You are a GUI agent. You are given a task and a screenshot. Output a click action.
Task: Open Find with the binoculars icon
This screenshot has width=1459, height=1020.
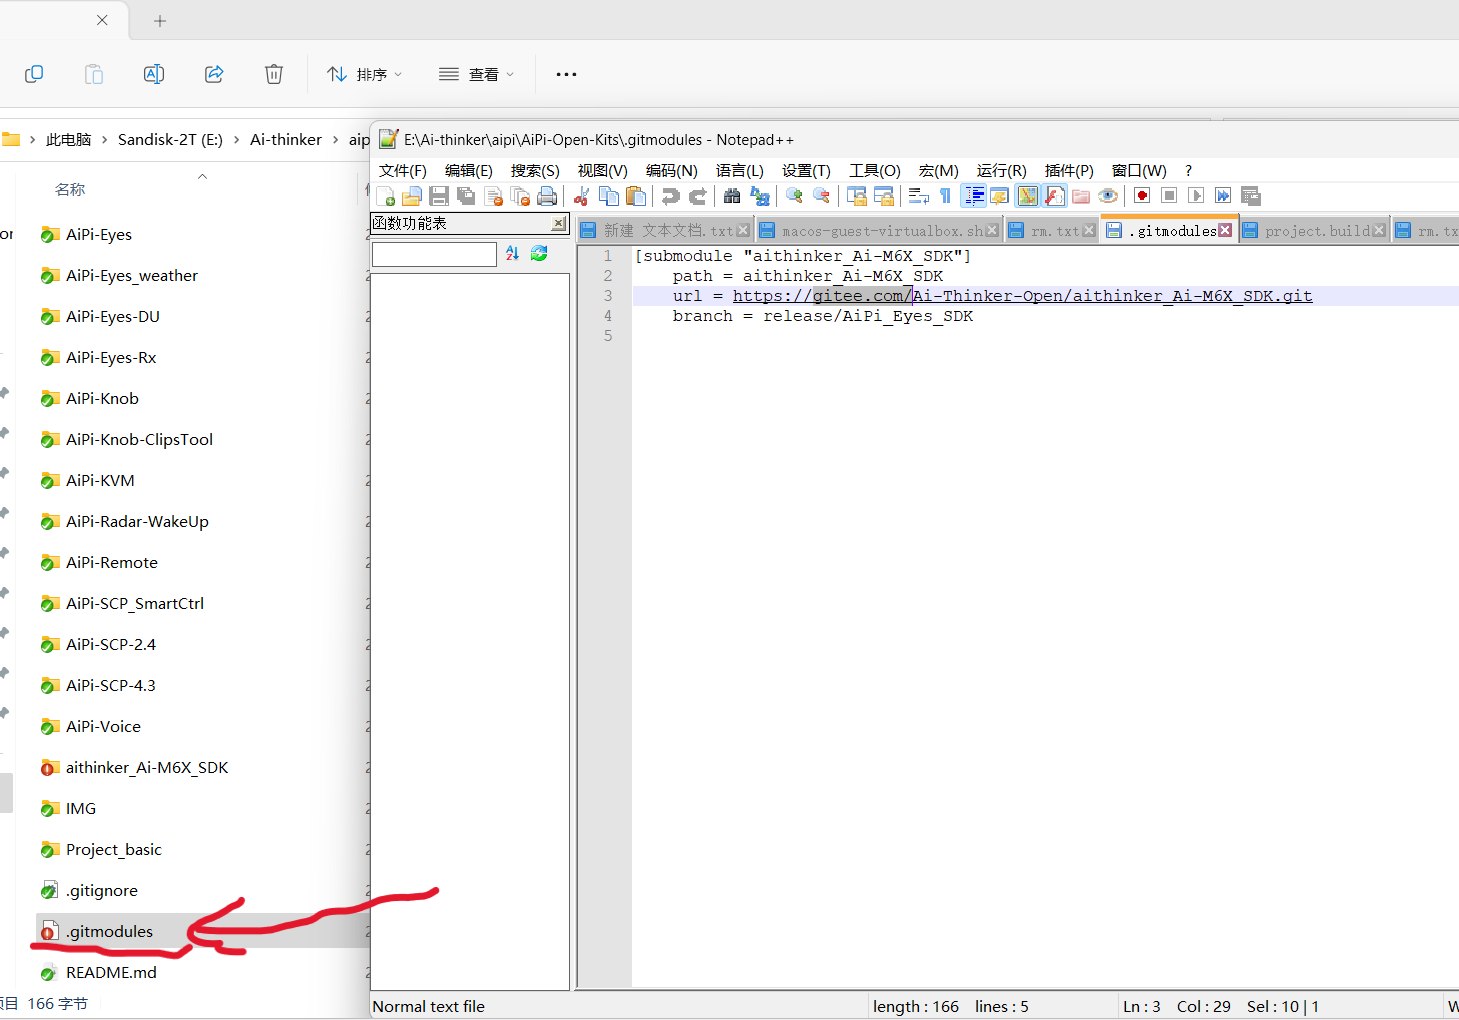point(732,196)
